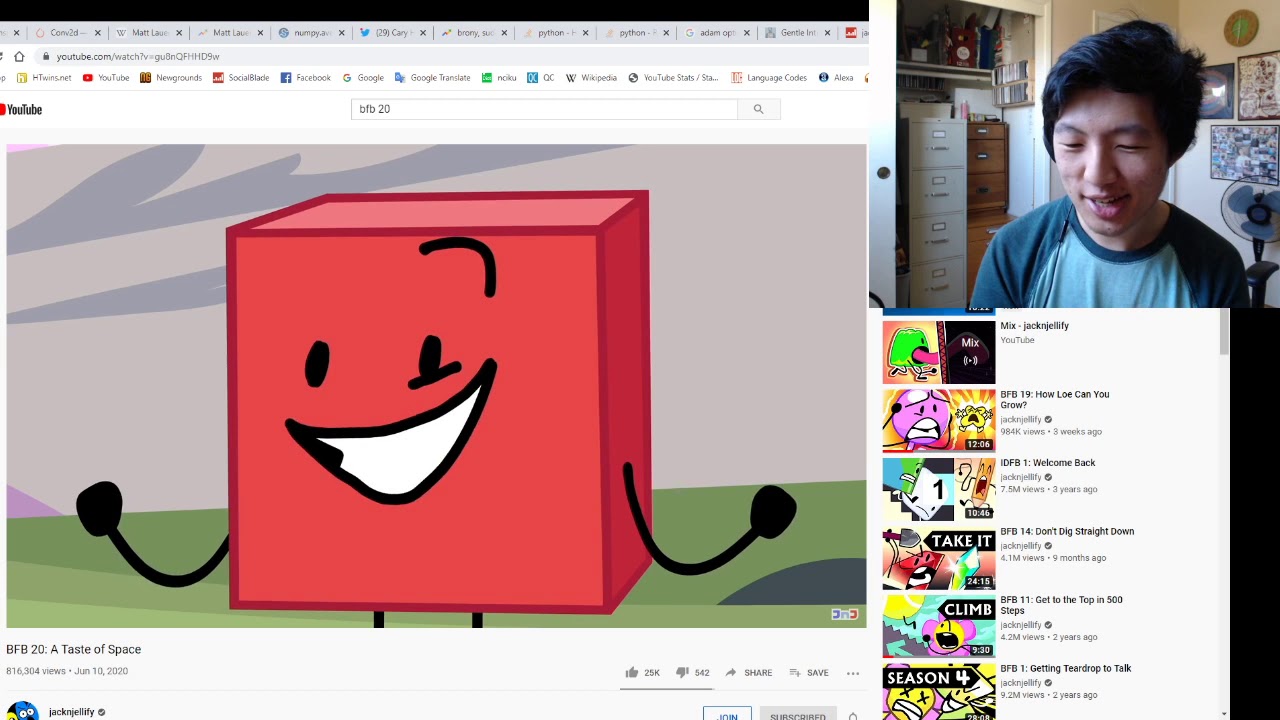Open the three-dot more actions menu

853,673
